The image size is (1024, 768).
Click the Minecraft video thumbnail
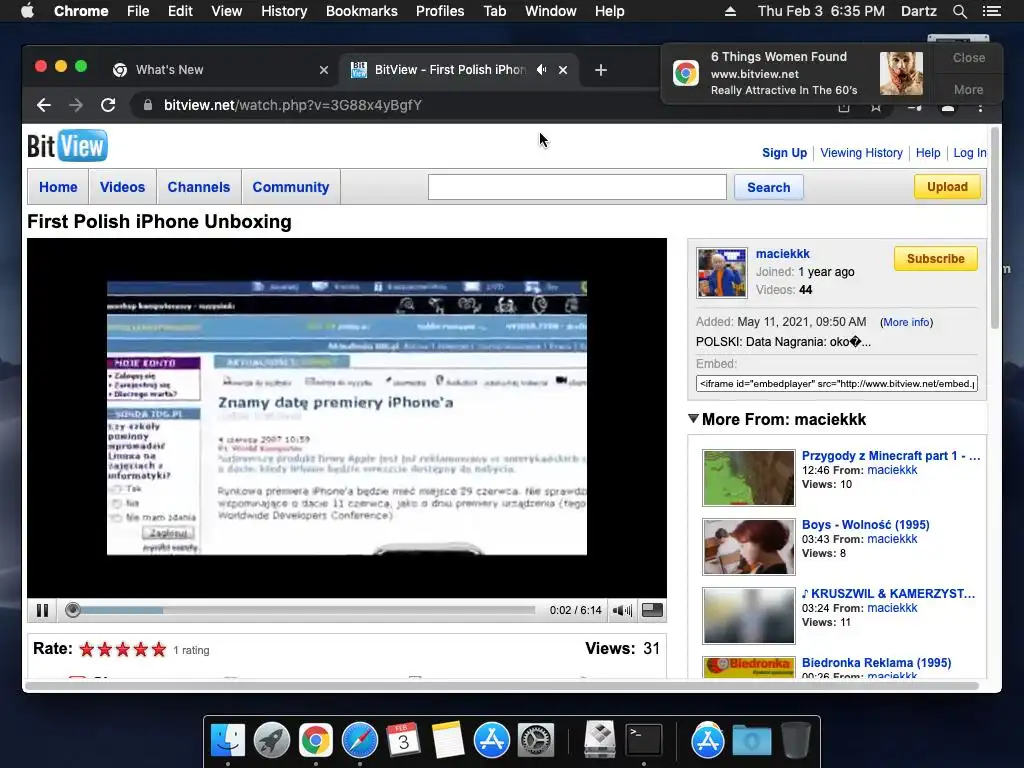(748, 478)
